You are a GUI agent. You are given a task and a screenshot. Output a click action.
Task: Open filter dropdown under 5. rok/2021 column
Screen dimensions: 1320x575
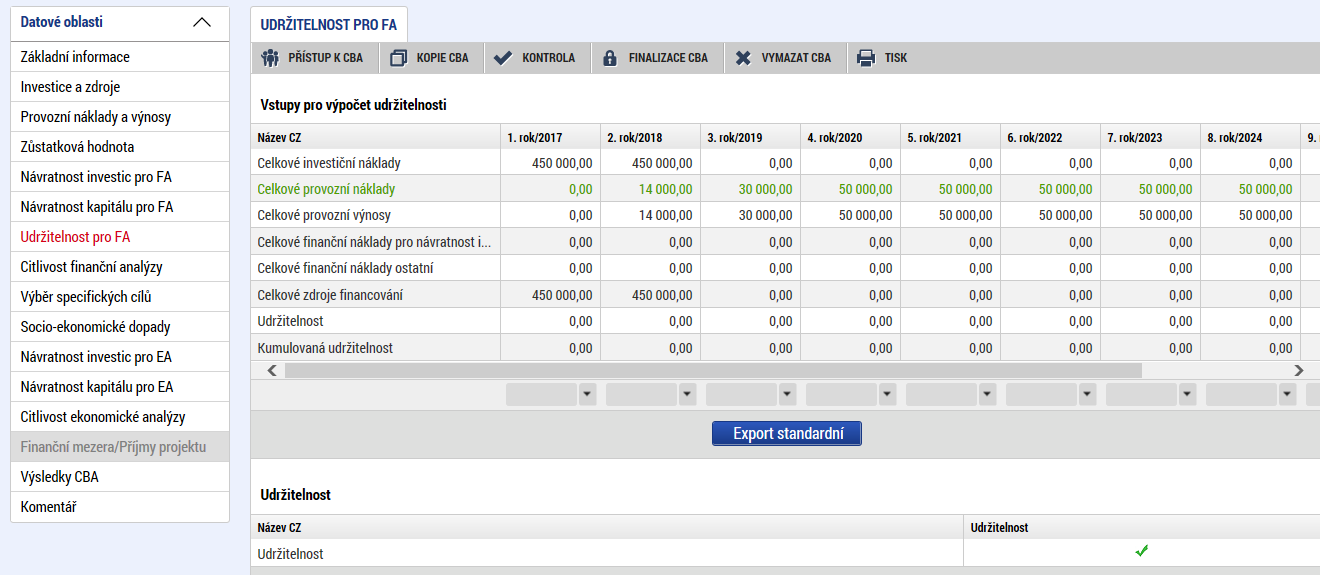point(988,395)
